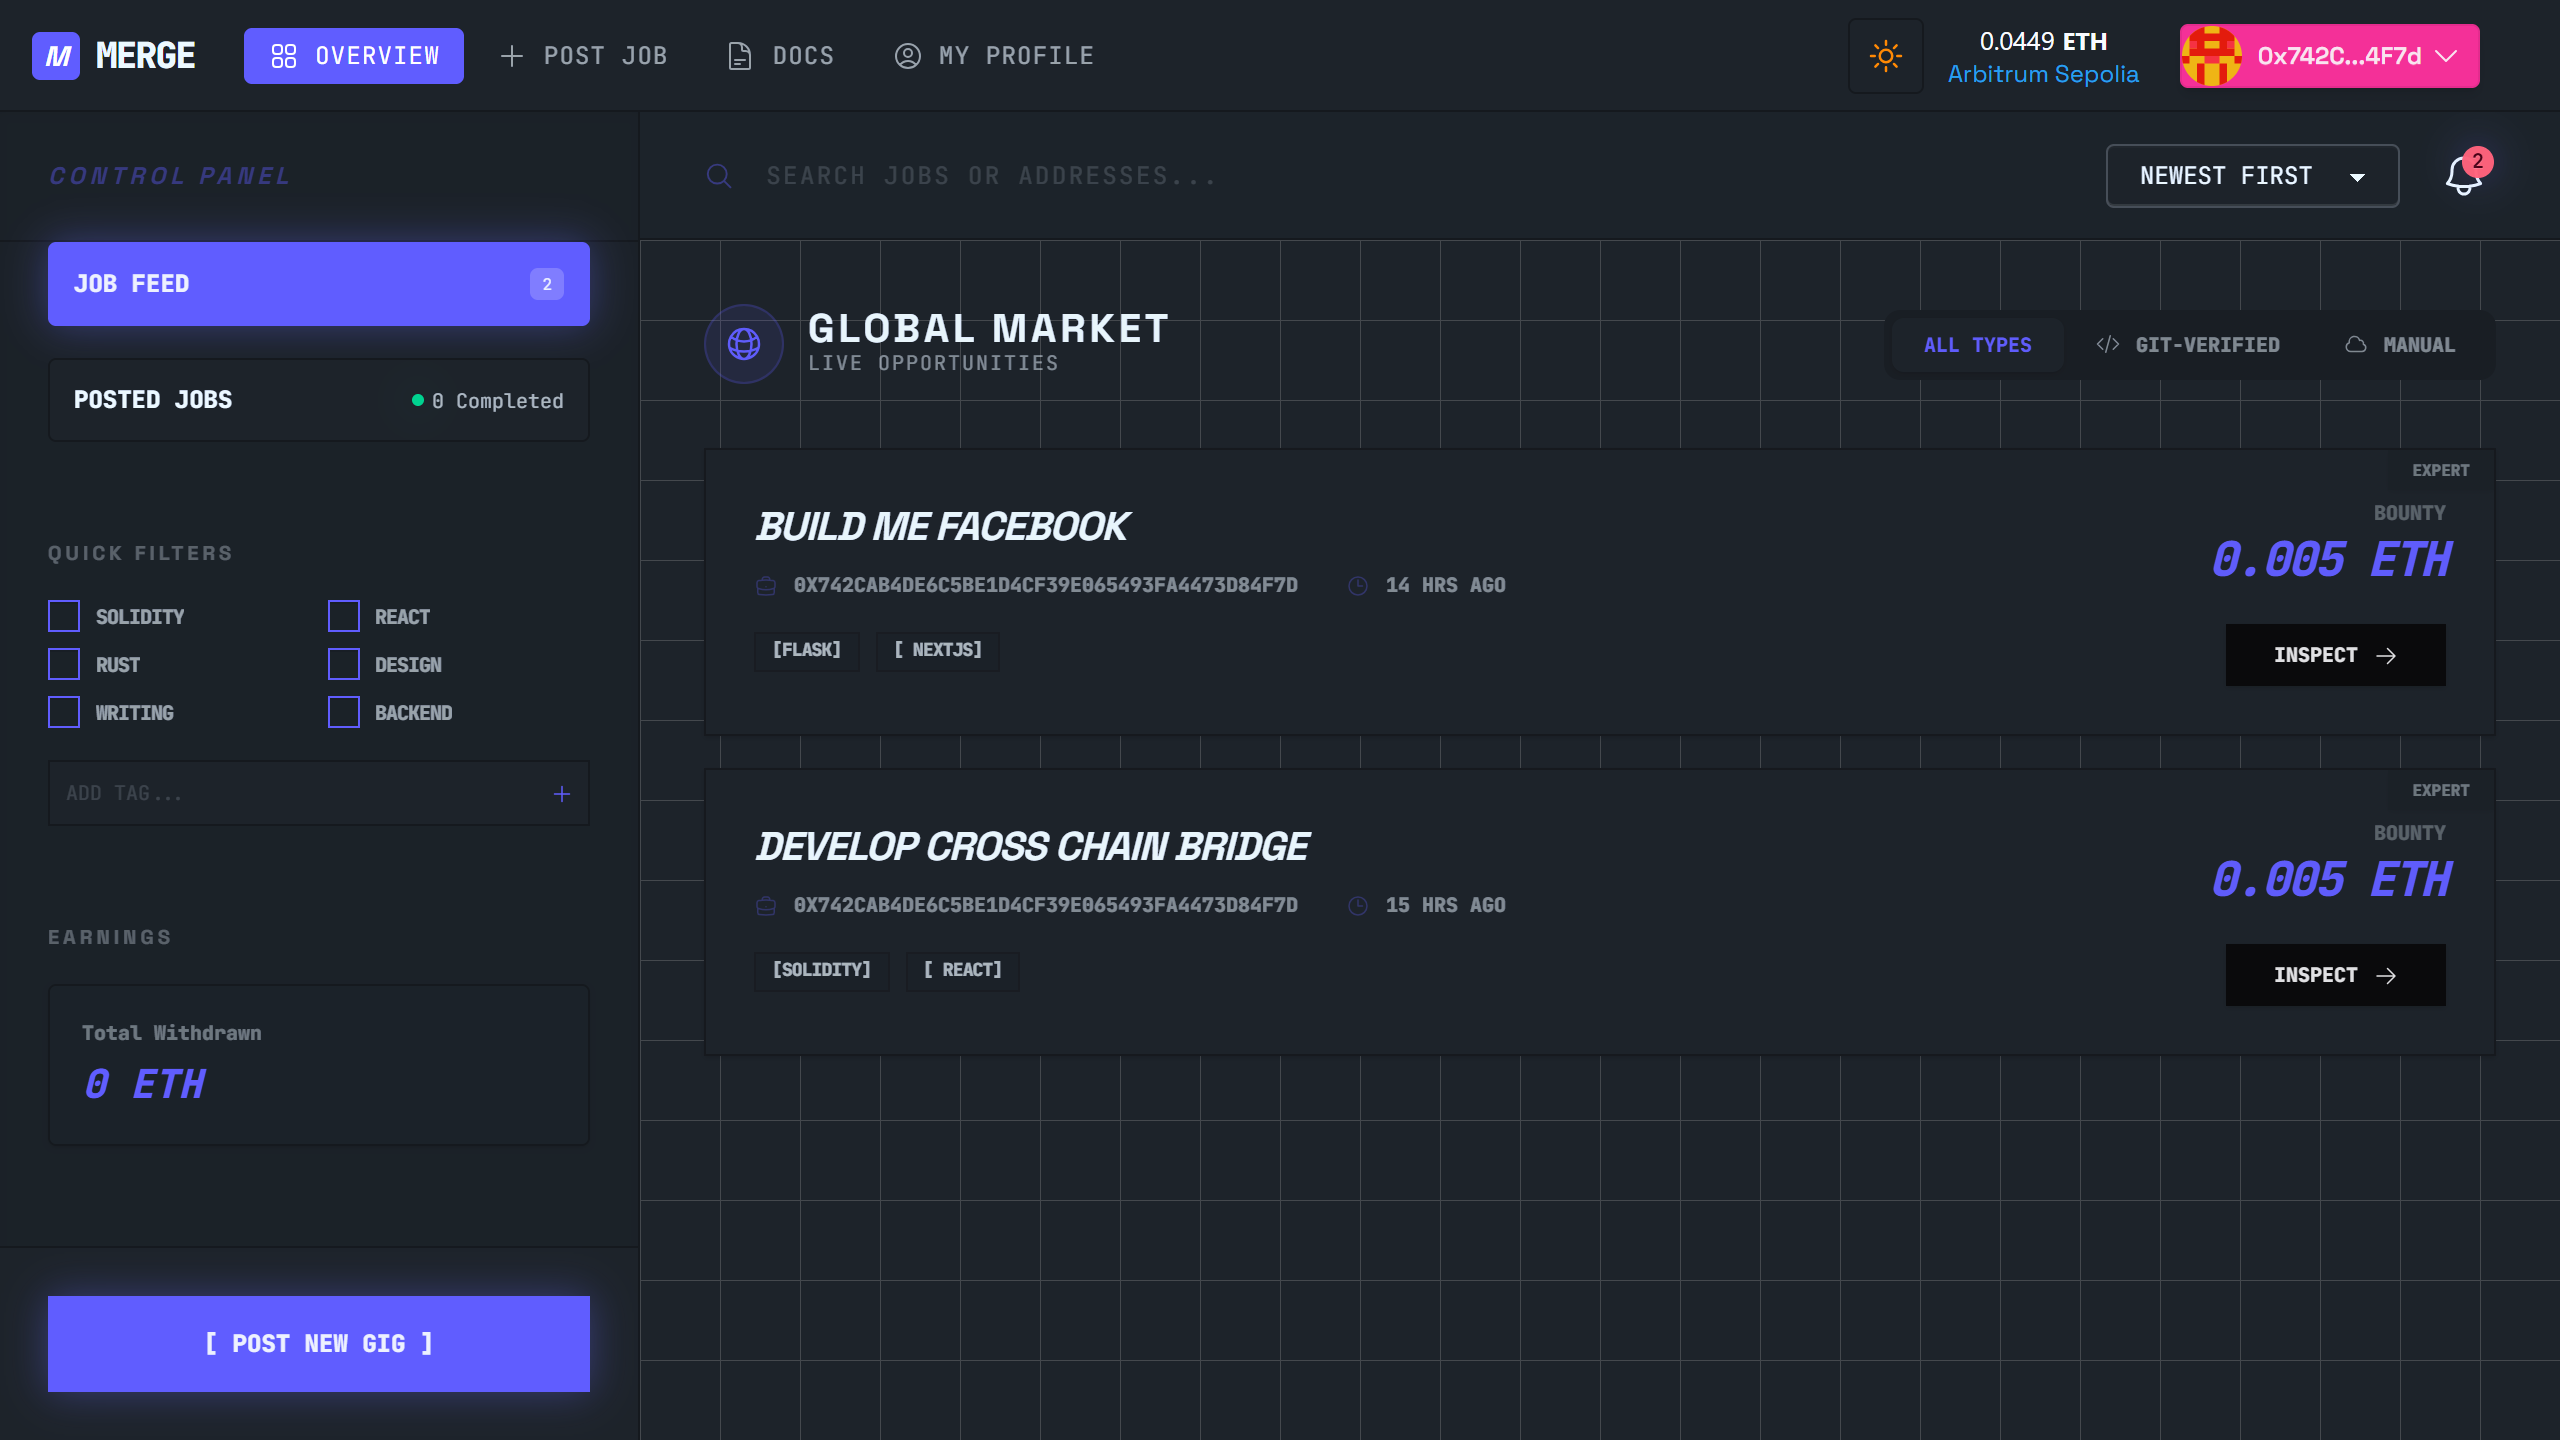This screenshot has width=2560, height=1440.
Task: Enable the Solidity quick filter checkbox
Action: pyautogui.click(x=64, y=616)
